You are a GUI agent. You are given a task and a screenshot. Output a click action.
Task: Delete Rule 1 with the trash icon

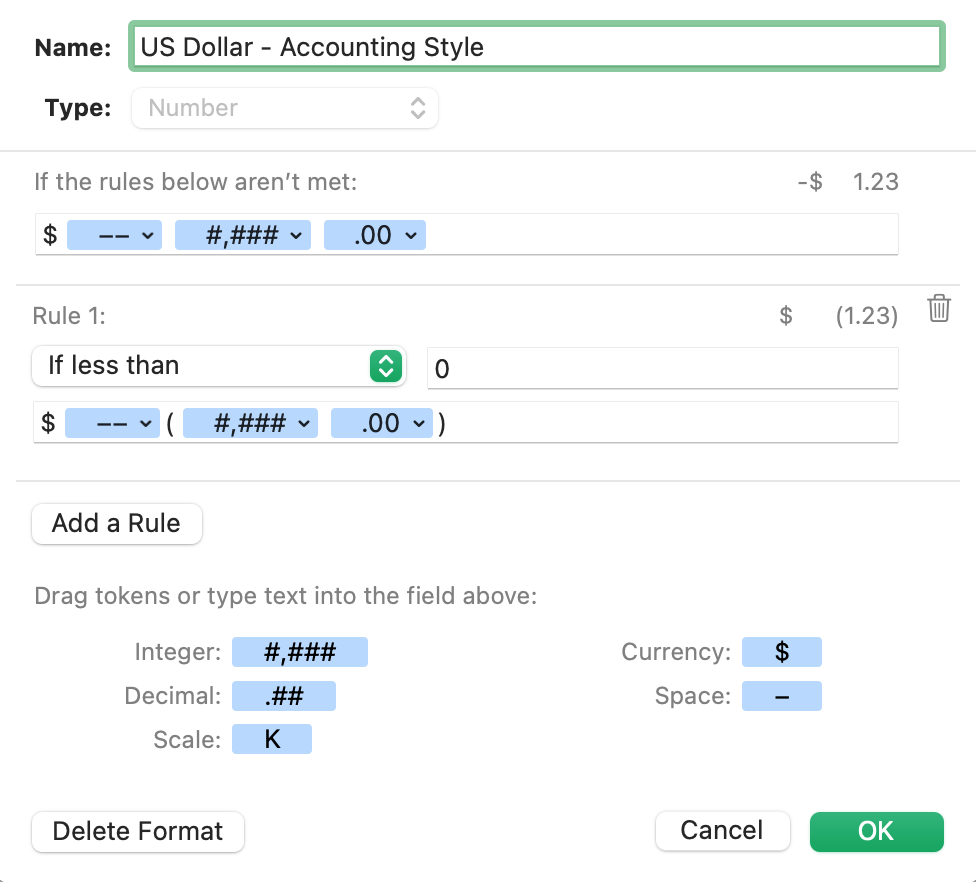pyautogui.click(x=938, y=309)
